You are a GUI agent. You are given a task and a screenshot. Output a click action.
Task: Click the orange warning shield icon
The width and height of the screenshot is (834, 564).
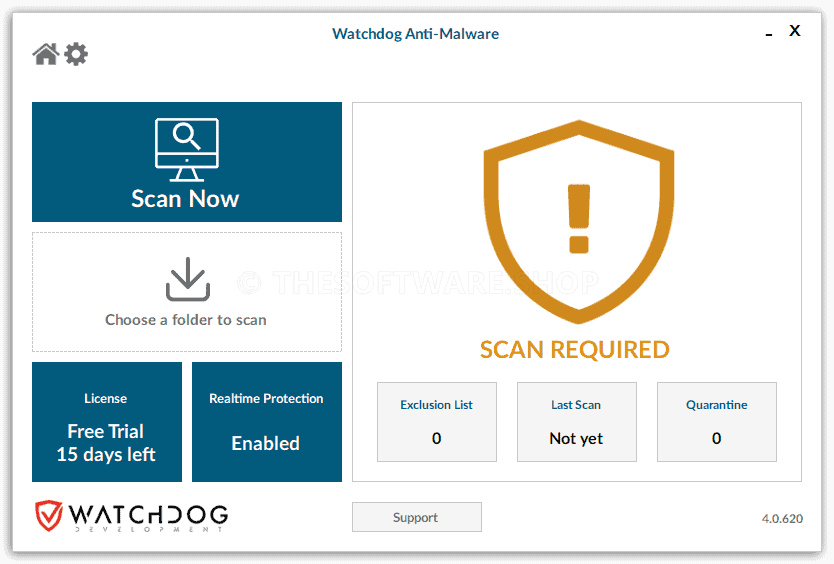click(x=579, y=222)
